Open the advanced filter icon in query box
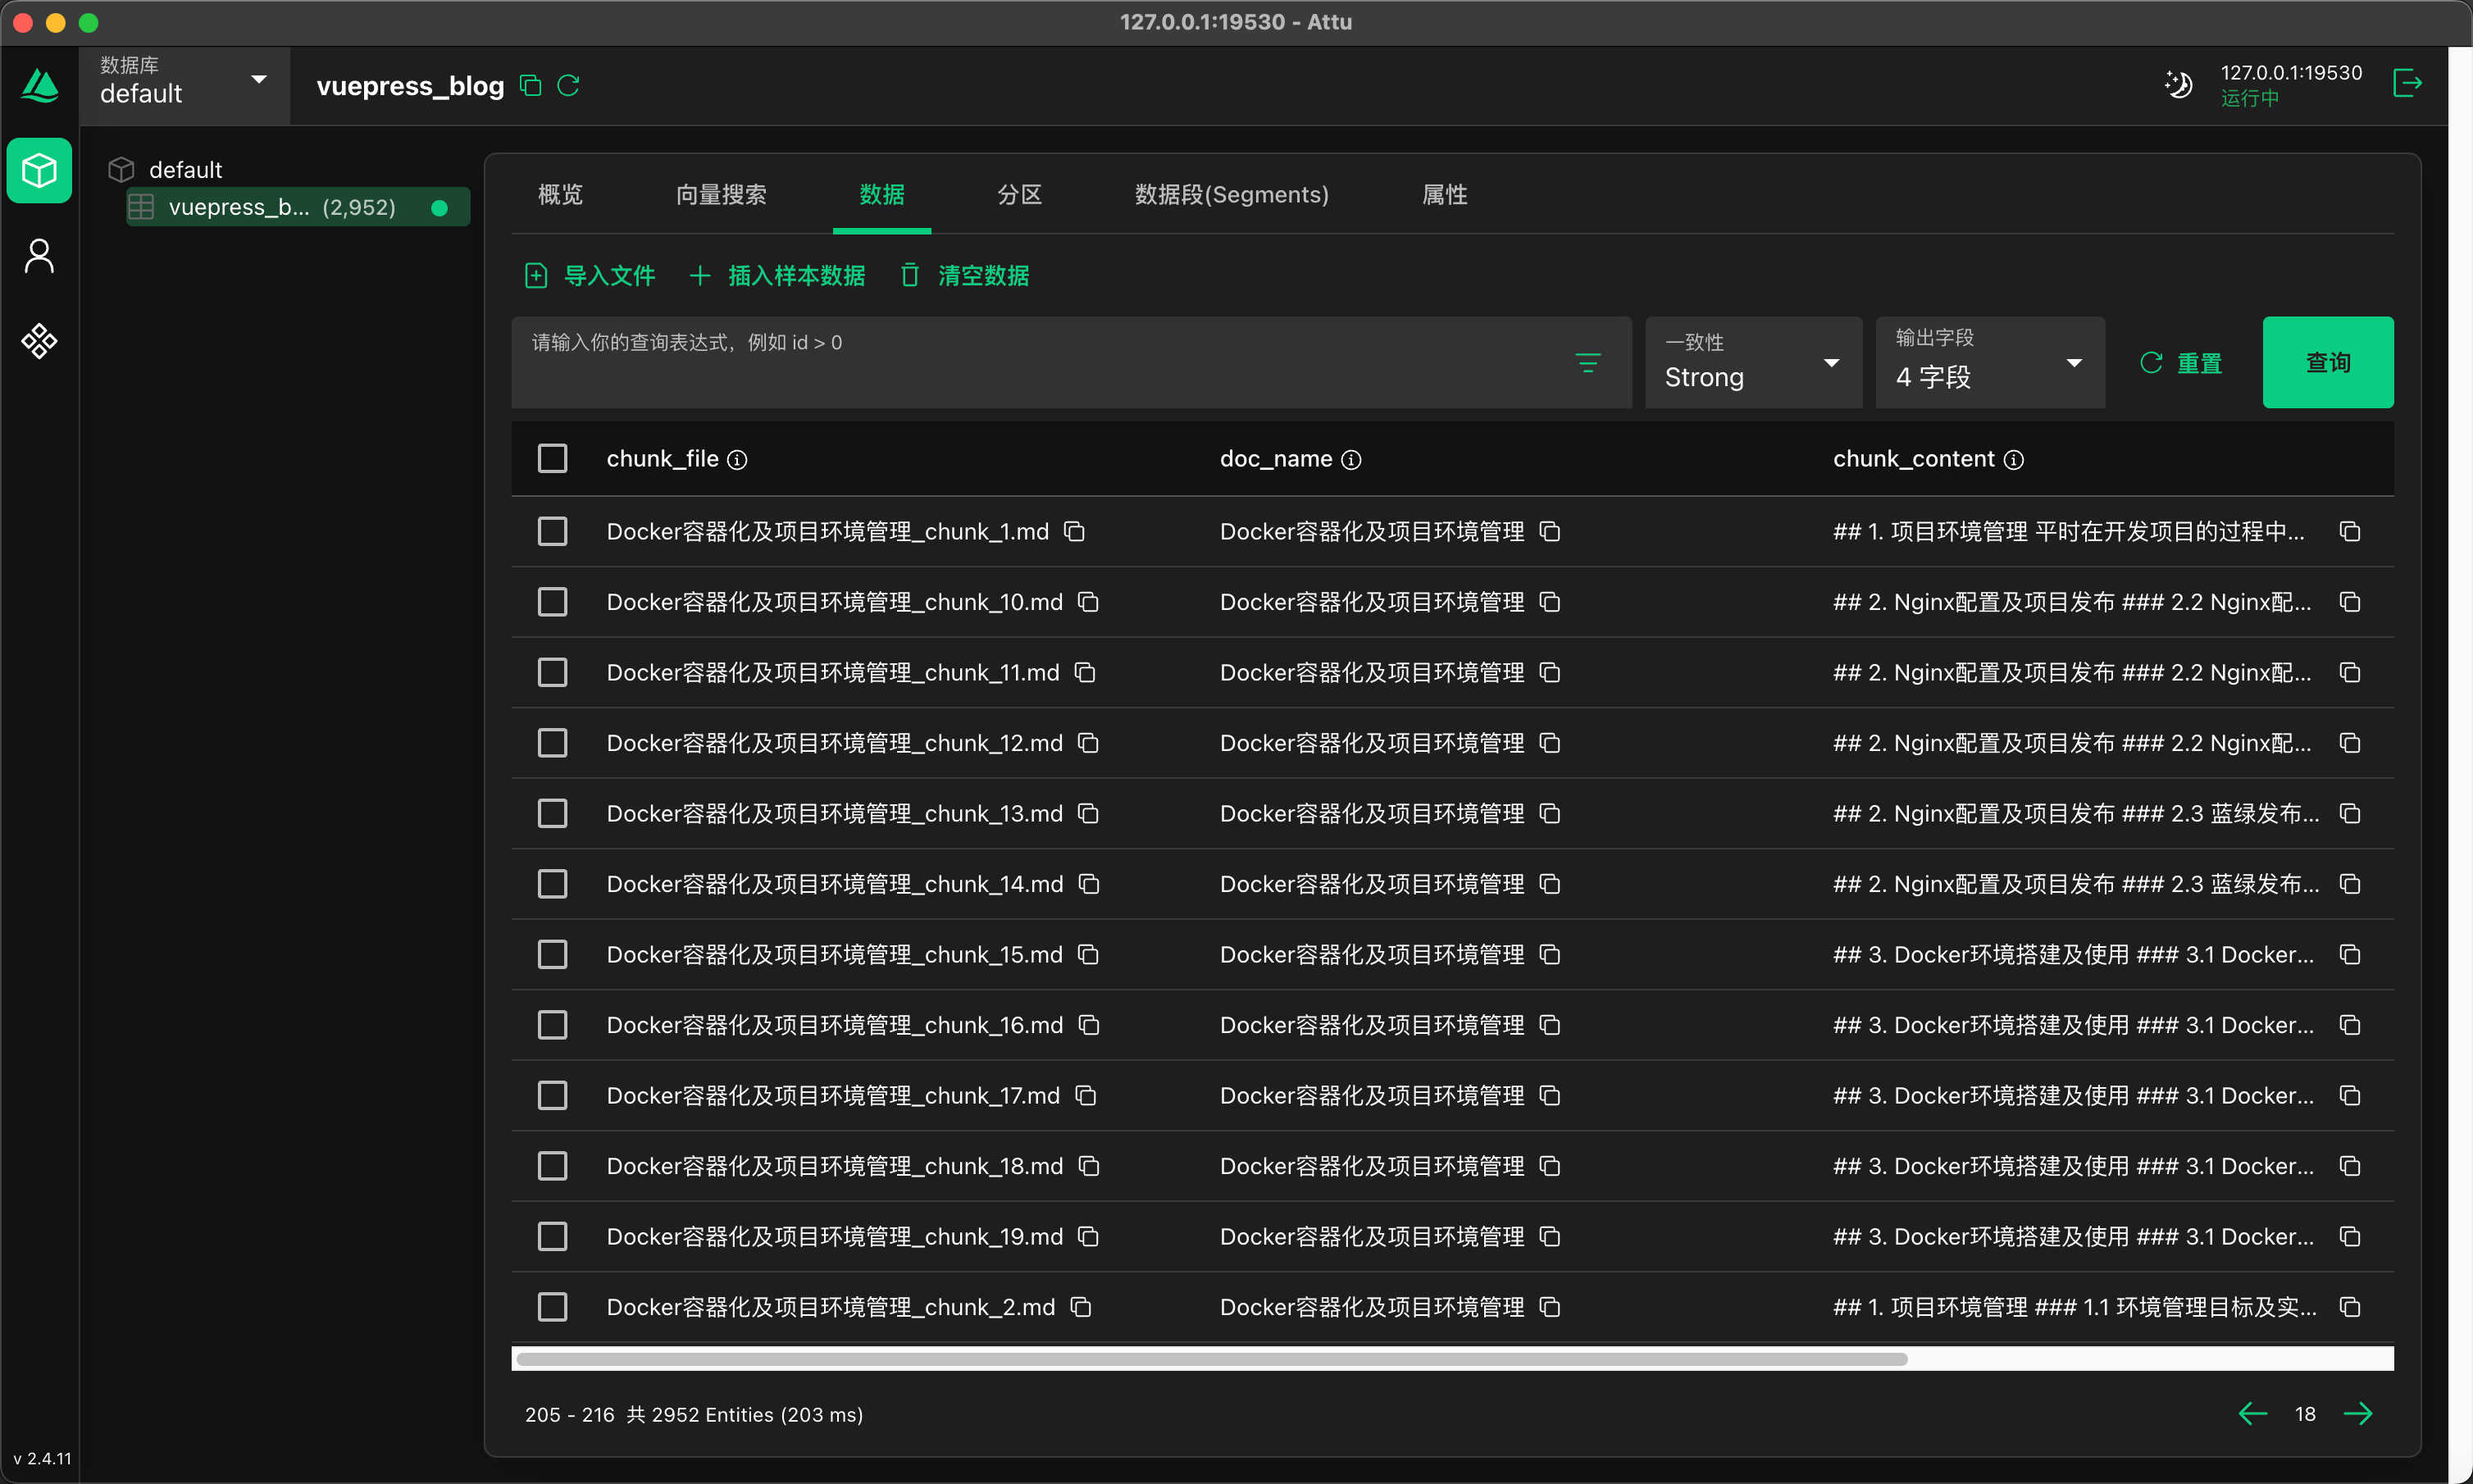The width and height of the screenshot is (2473, 1484). coord(1588,363)
